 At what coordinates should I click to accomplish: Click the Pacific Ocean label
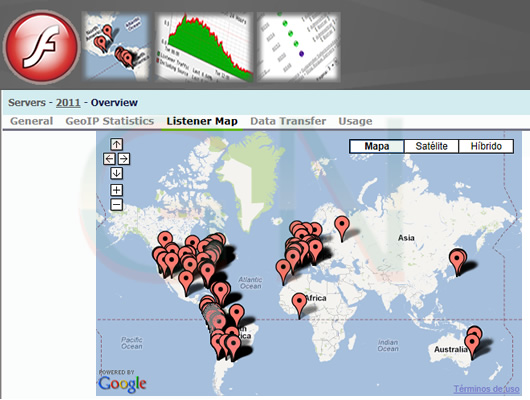[132, 343]
